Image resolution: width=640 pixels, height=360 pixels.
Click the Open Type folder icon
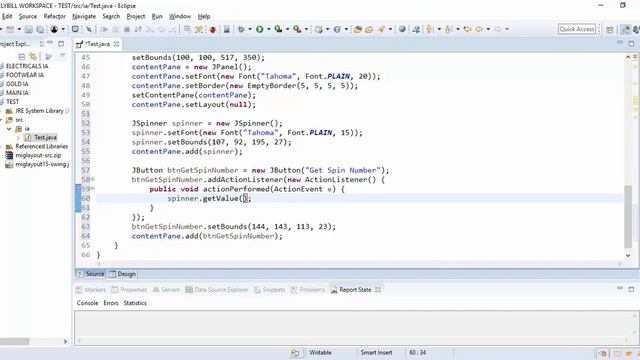358,29
